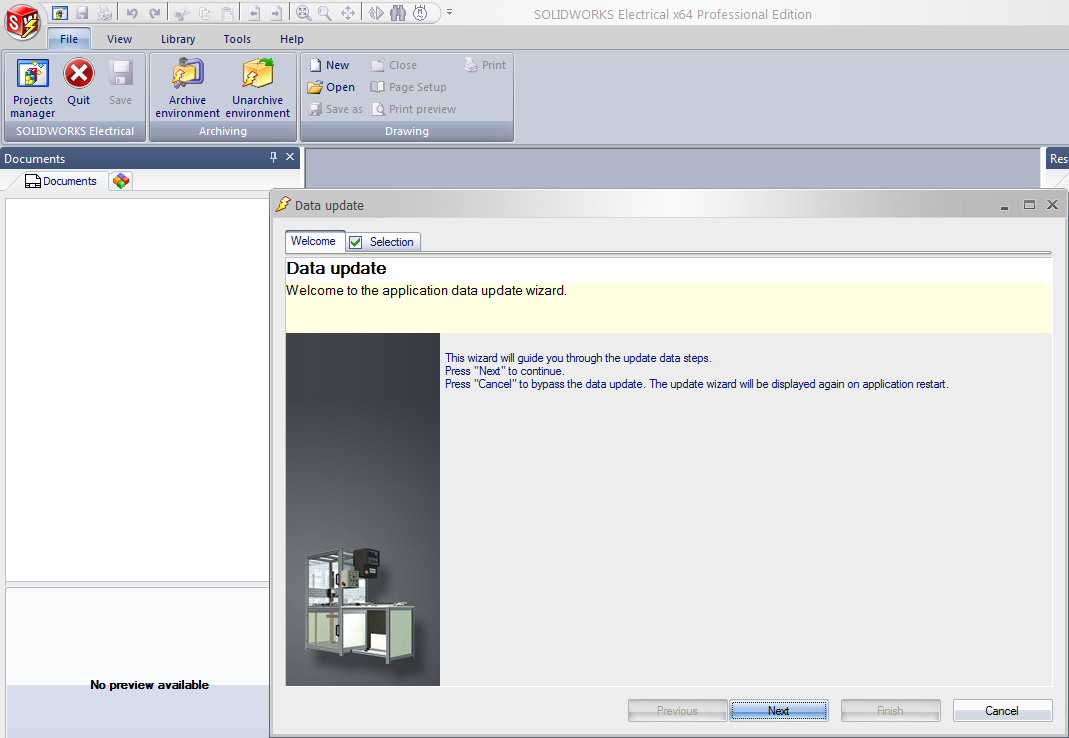Click the cut scissors icon
The image size is (1069, 738).
click(181, 13)
